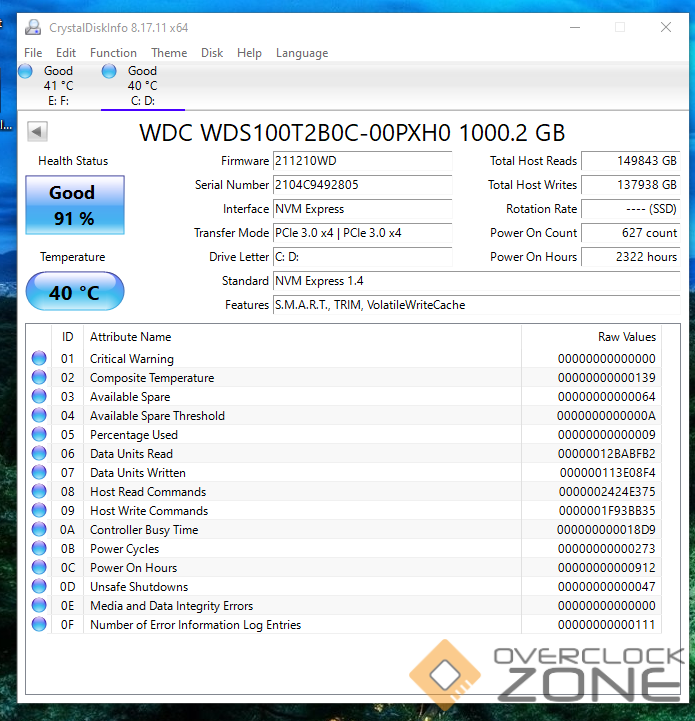Click raw value 00000000000111
The height and width of the screenshot is (721, 695).
tap(606, 624)
